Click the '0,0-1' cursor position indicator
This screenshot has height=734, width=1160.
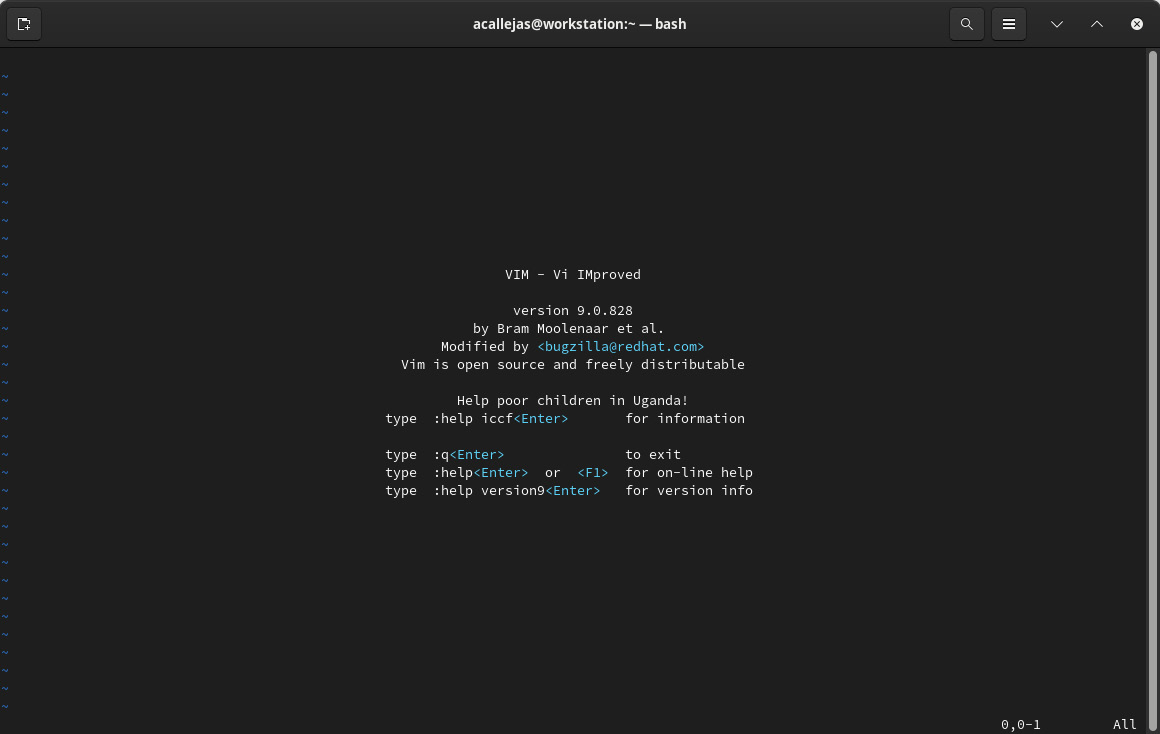(1020, 724)
